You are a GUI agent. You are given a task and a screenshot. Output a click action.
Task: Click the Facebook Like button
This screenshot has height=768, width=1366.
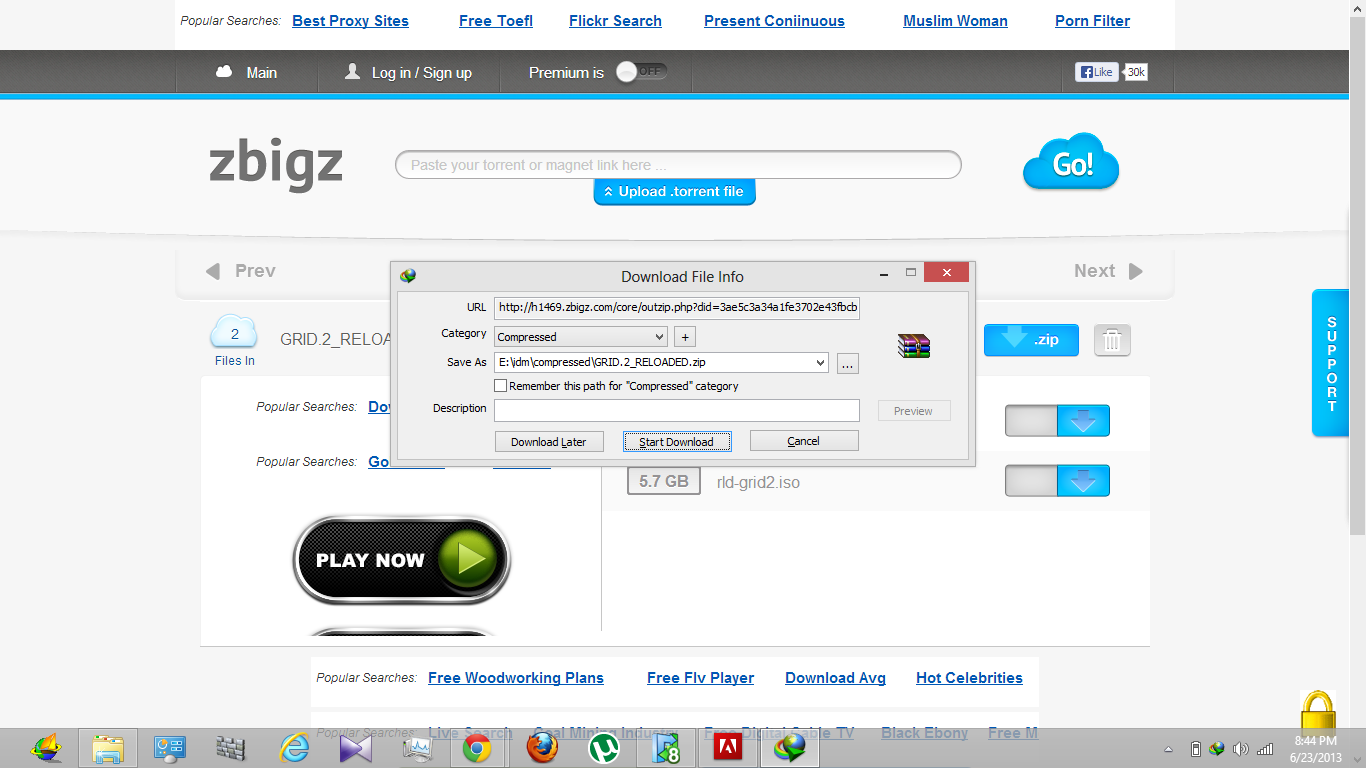click(1095, 72)
